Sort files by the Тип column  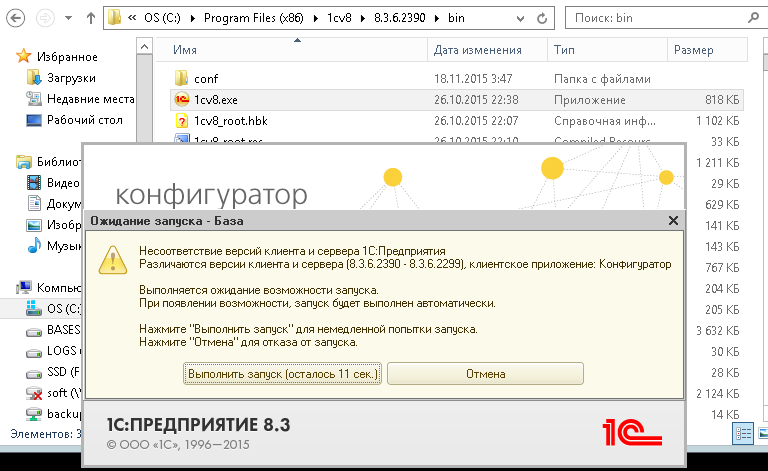click(x=564, y=50)
